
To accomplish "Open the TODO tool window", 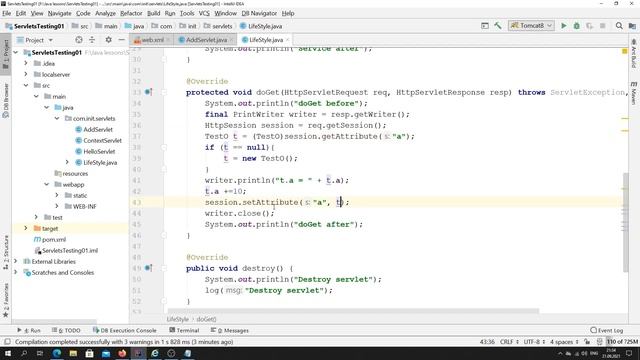I will (66, 330).
